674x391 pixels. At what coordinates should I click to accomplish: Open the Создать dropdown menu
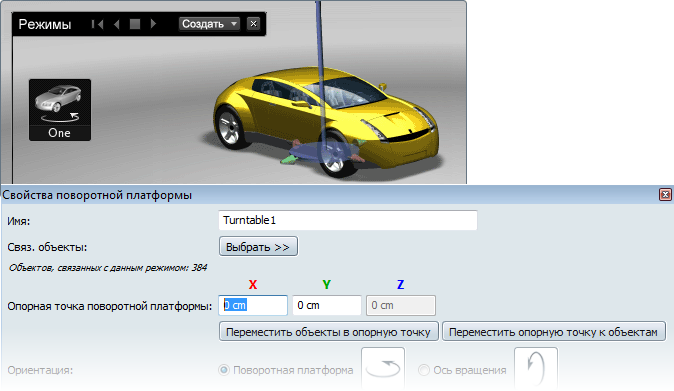click(x=209, y=24)
